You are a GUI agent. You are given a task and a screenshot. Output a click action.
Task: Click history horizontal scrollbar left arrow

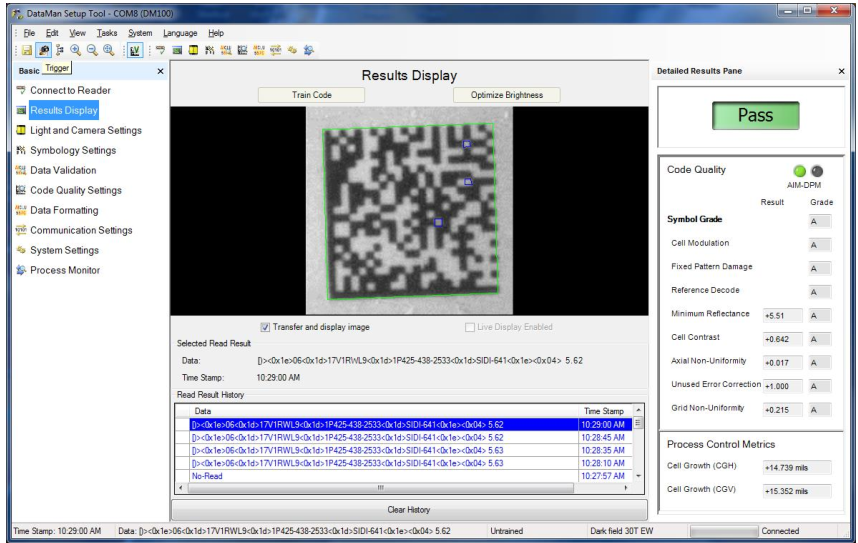pyautogui.click(x=182, y=487)
